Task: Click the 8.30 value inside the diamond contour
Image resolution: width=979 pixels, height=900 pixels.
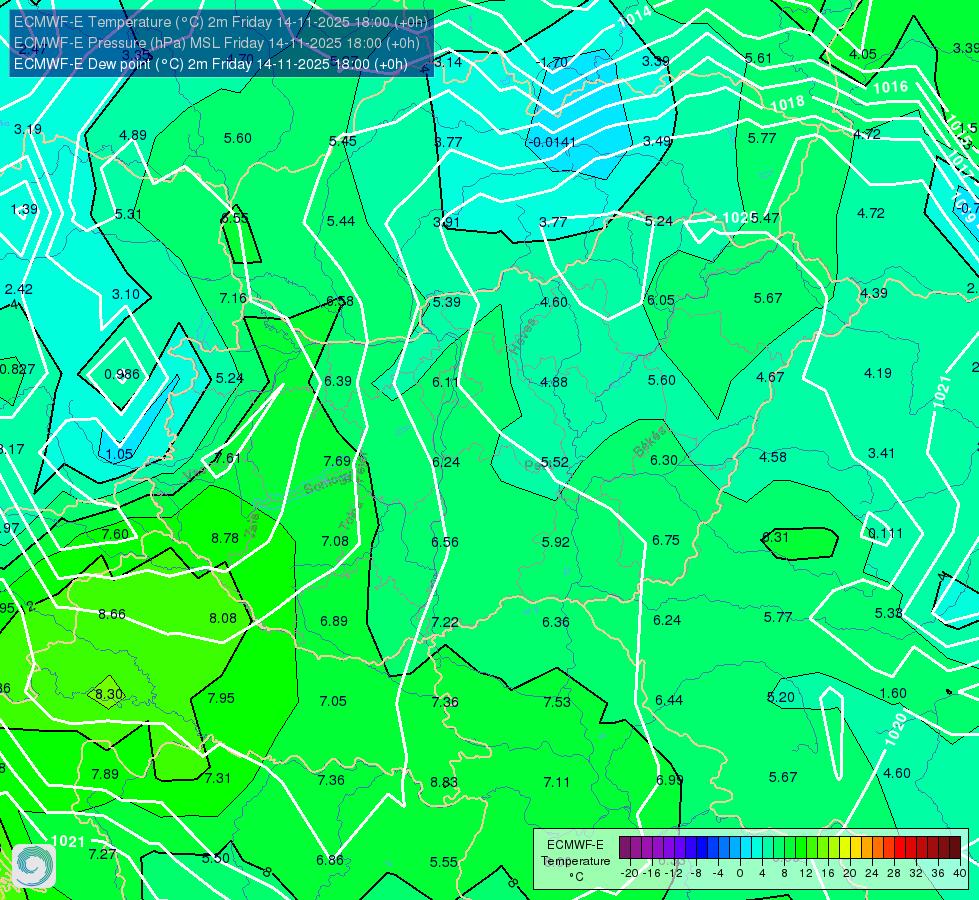Action: click(109, 694)
